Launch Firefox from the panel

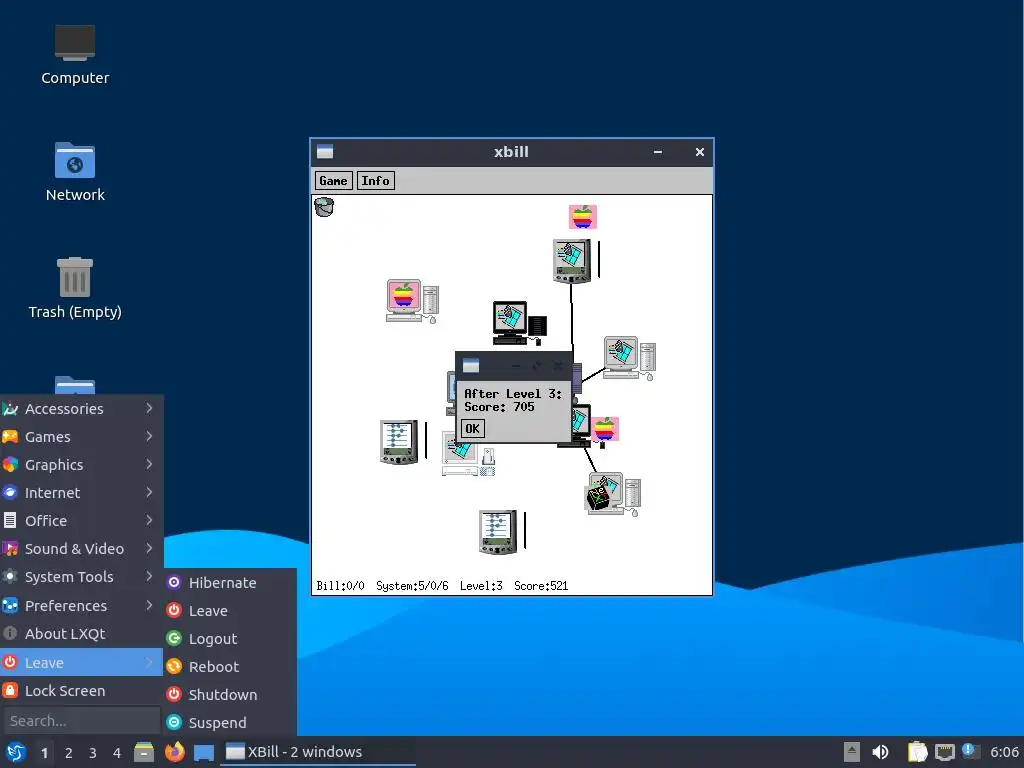tap(174, 752)
